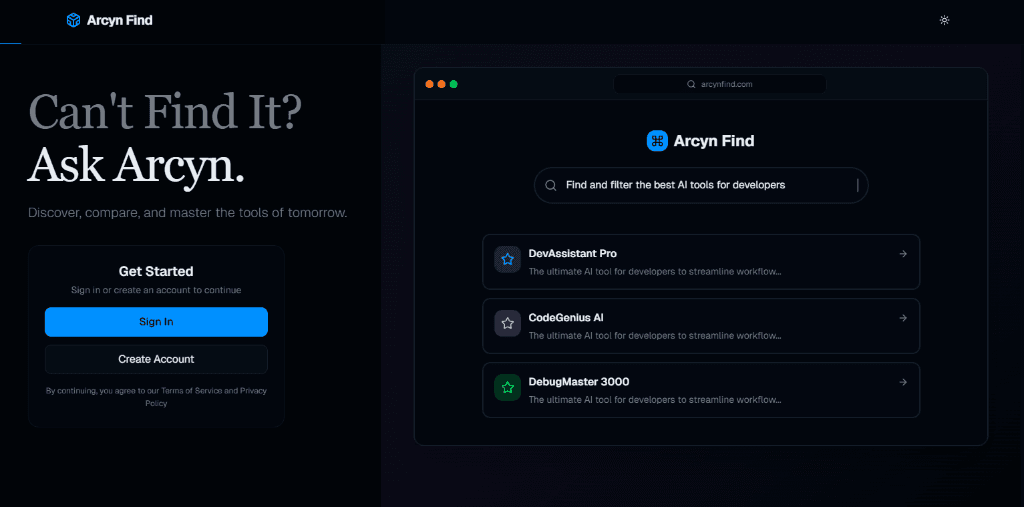Click the magnifier icon in the search bar
The width and height of the screenshot is (1024, 507).
(551, 185)
